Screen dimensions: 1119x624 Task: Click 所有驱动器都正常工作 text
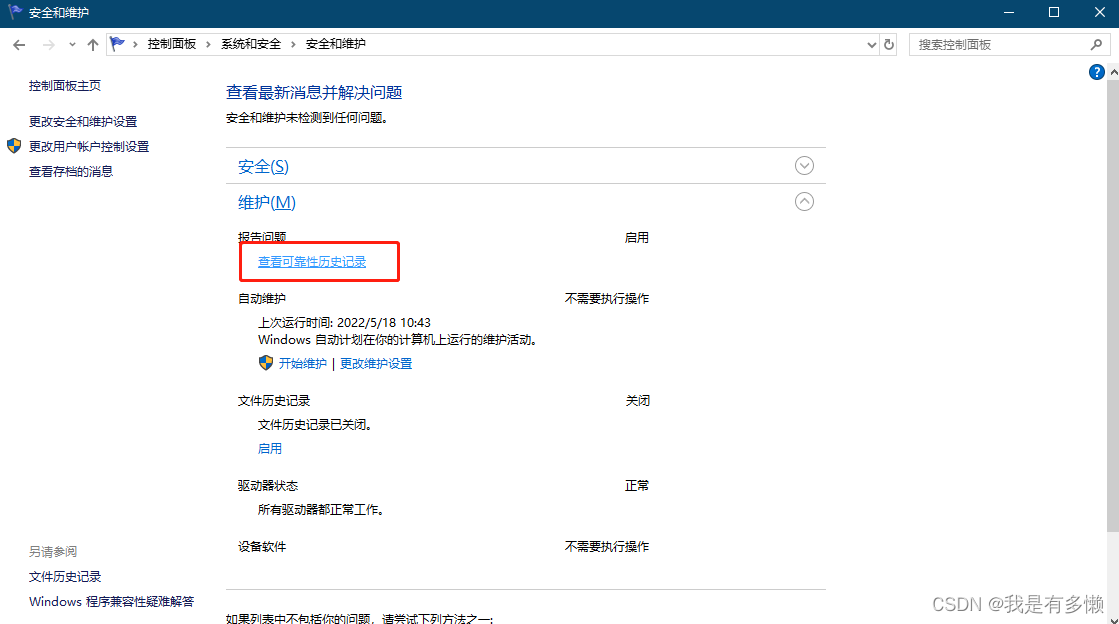320,510
